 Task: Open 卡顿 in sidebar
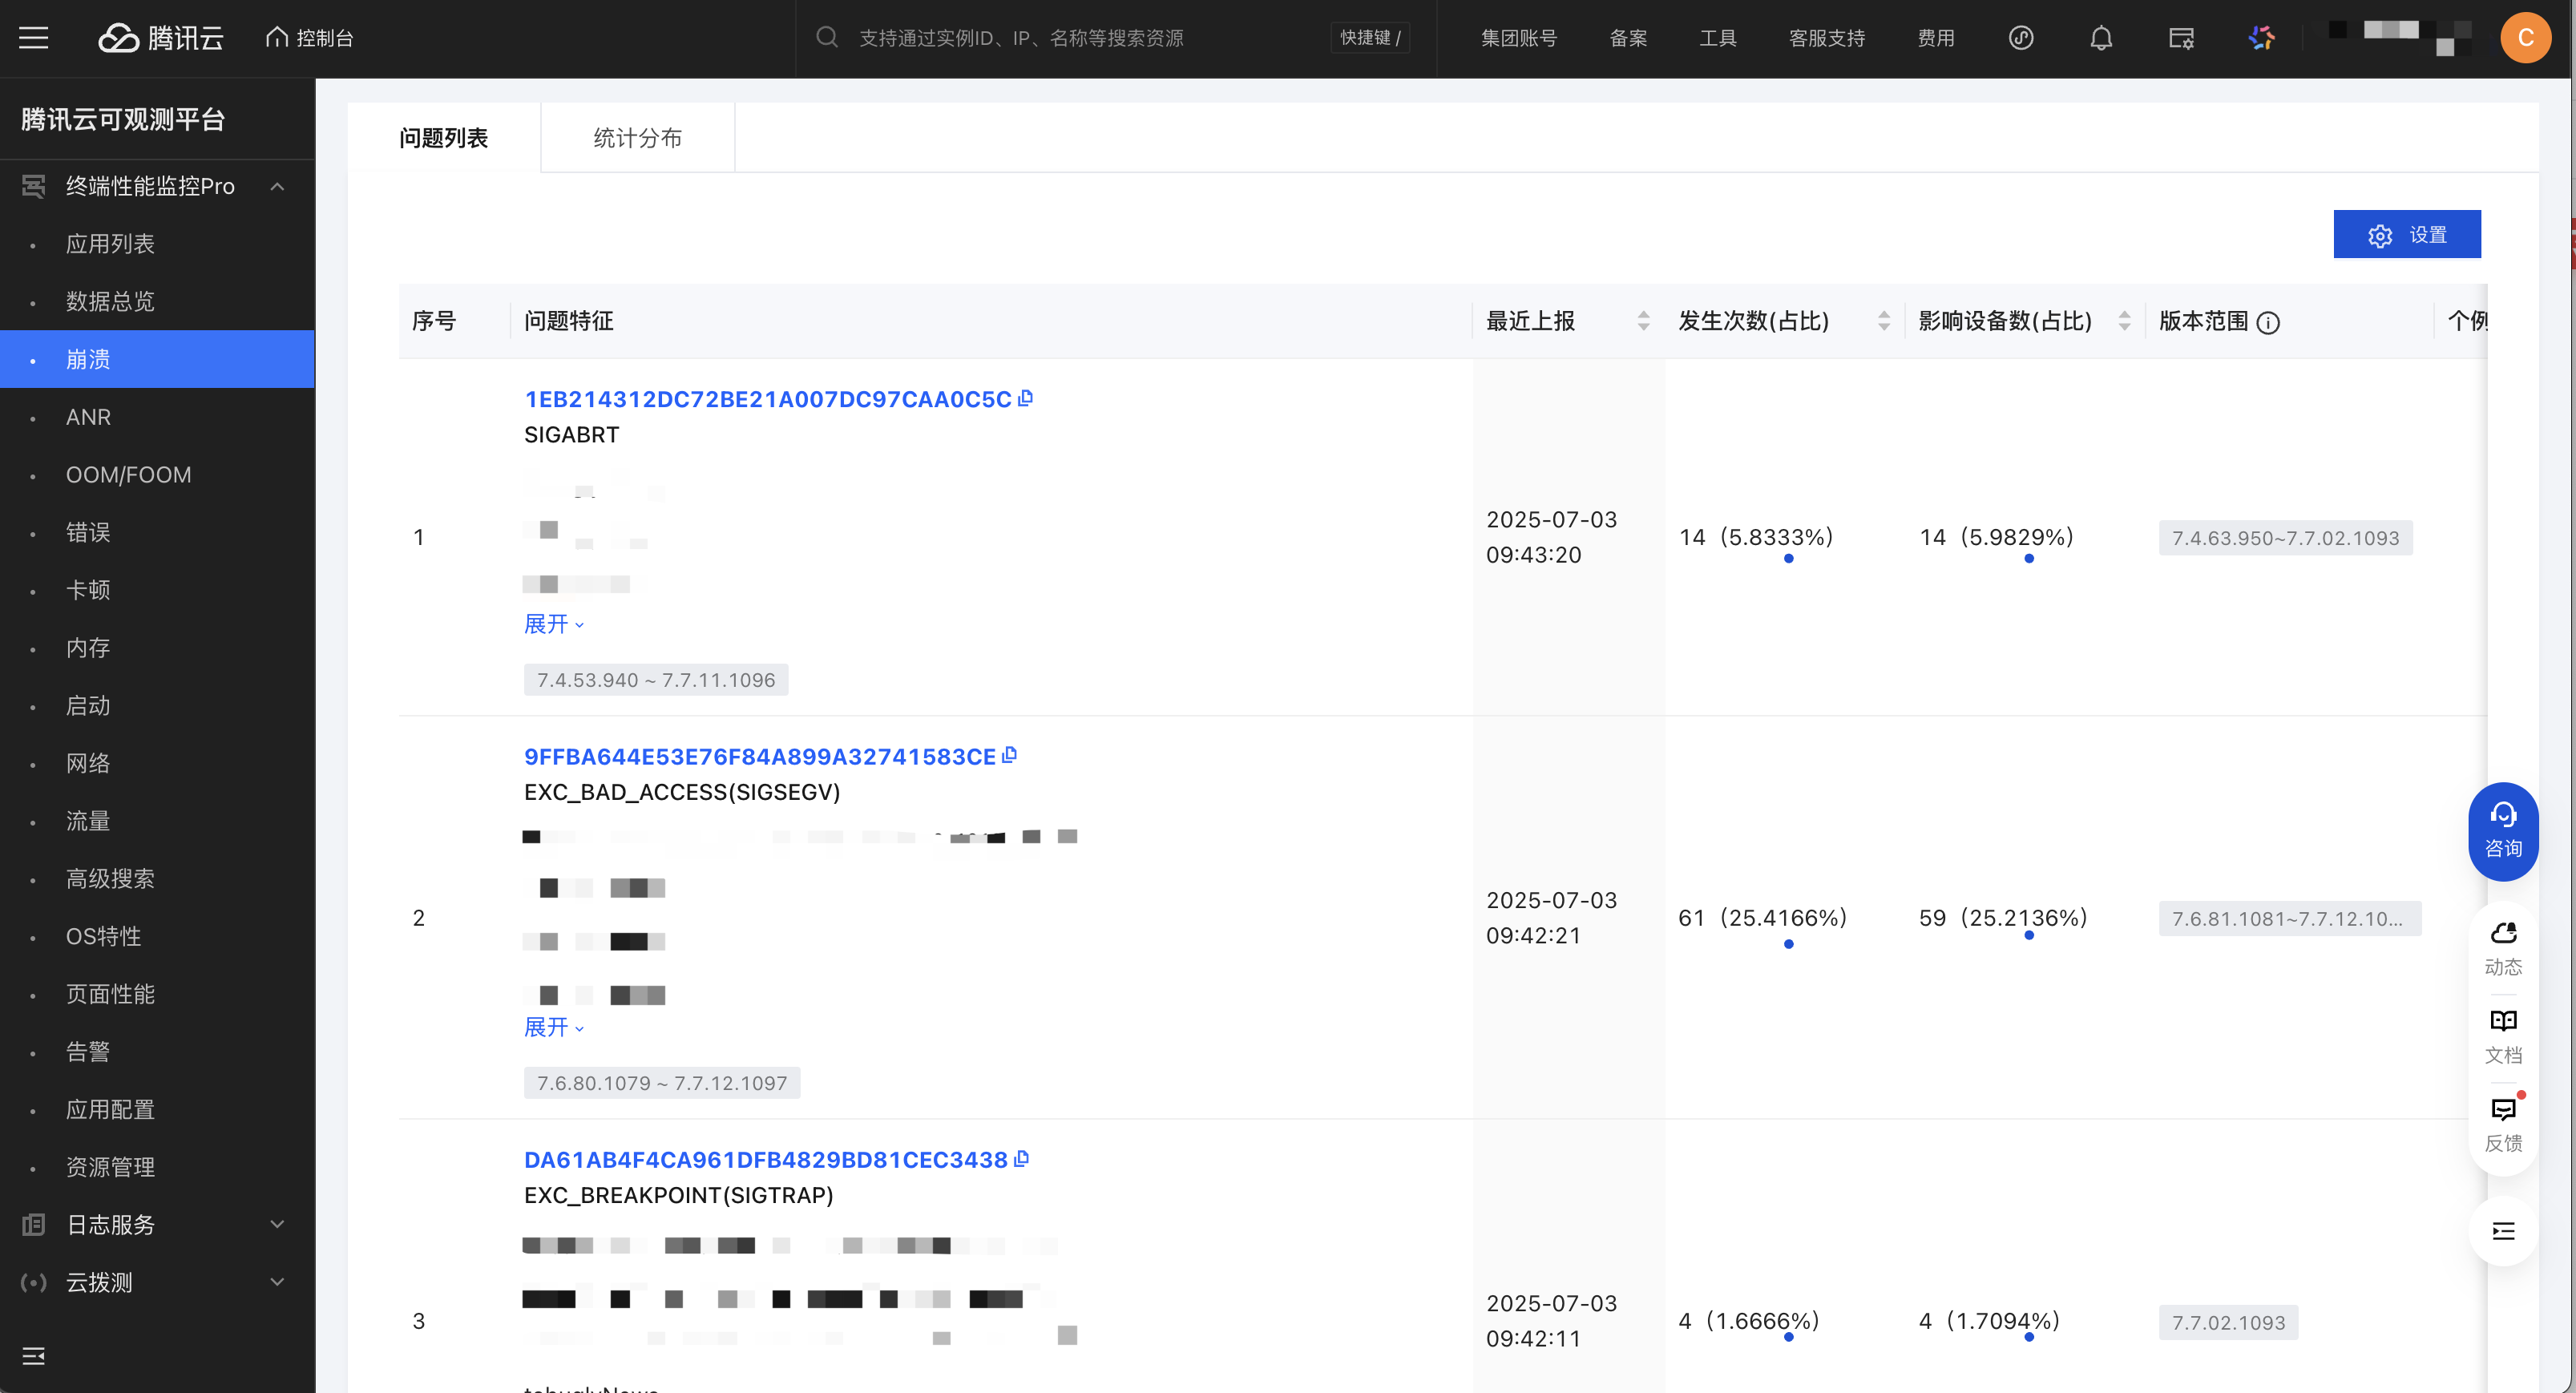[x=88, y=590]
